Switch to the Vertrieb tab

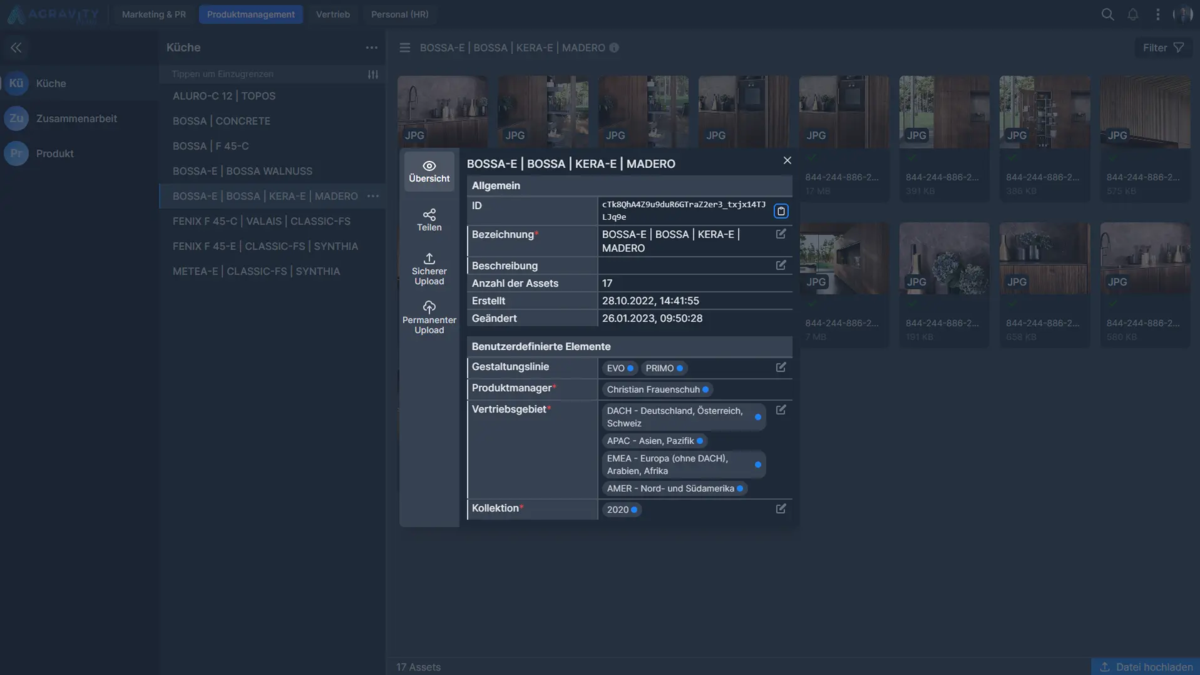click(332, 14)
